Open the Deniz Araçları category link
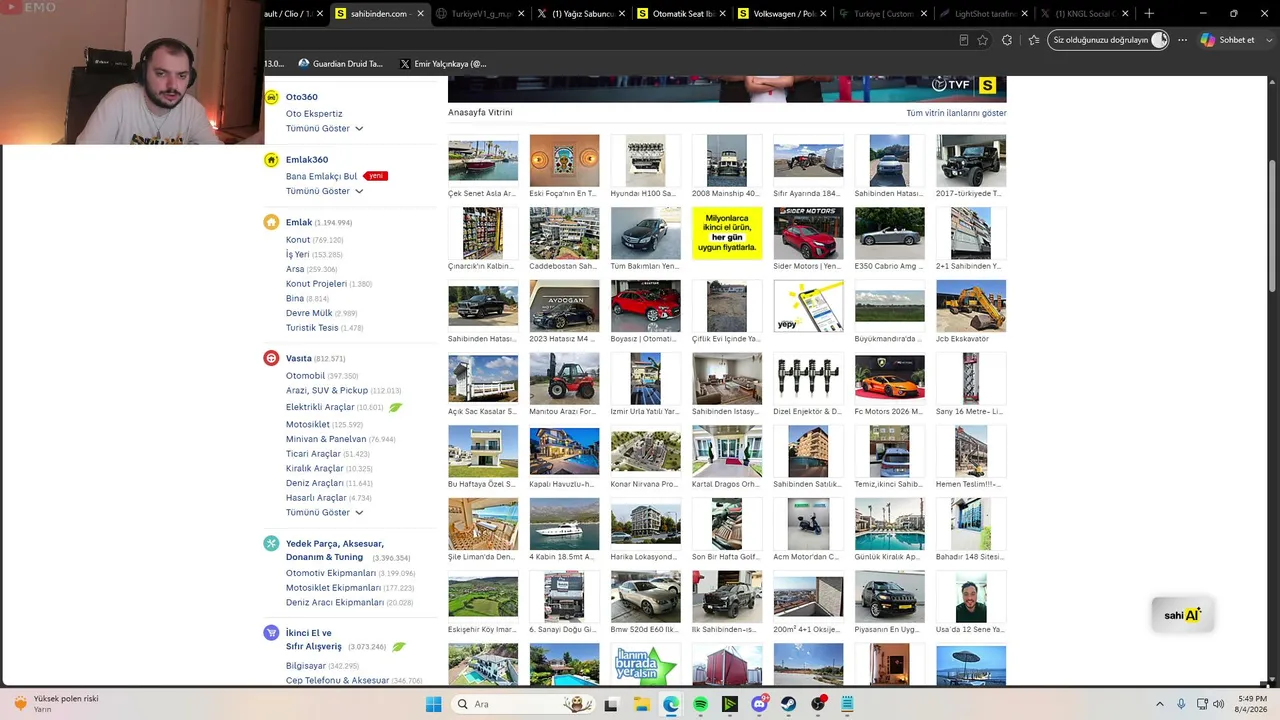The image size is (1280, 720). click(x=315, y=483)
